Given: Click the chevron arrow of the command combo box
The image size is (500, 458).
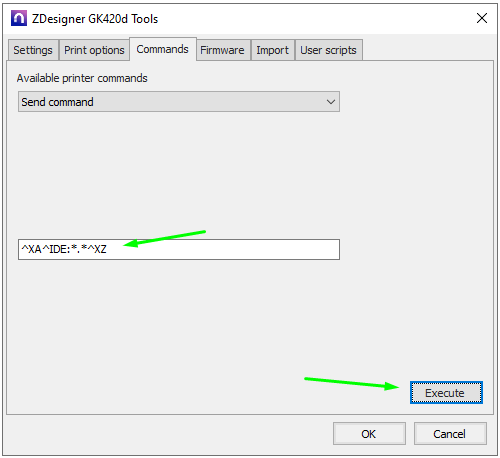Looking at the screenshot, I should pos(331,102).
